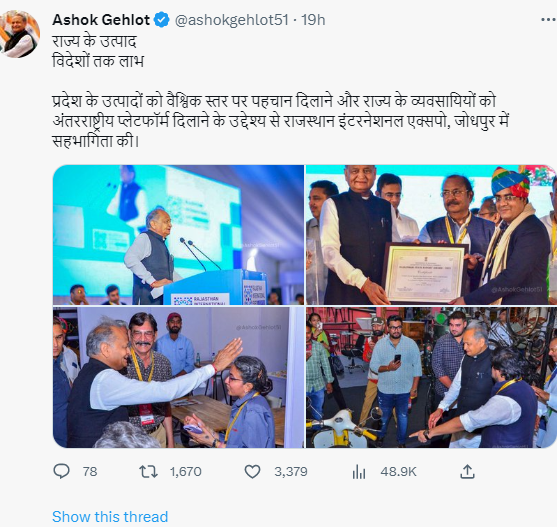Open the certificate presentation photo
This screenshot has height=527, width=557.
(x=430, y=235)
